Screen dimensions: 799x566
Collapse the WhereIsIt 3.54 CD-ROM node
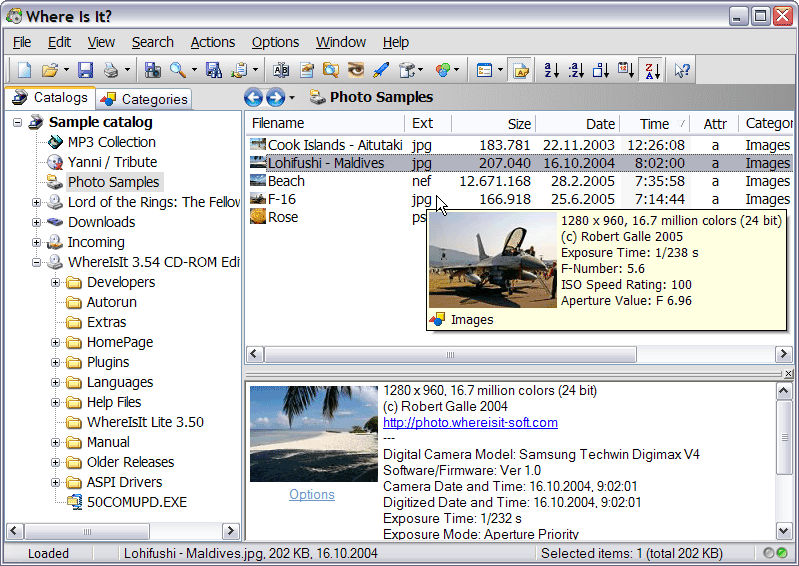pyautogui.click(x=37, y=262)
